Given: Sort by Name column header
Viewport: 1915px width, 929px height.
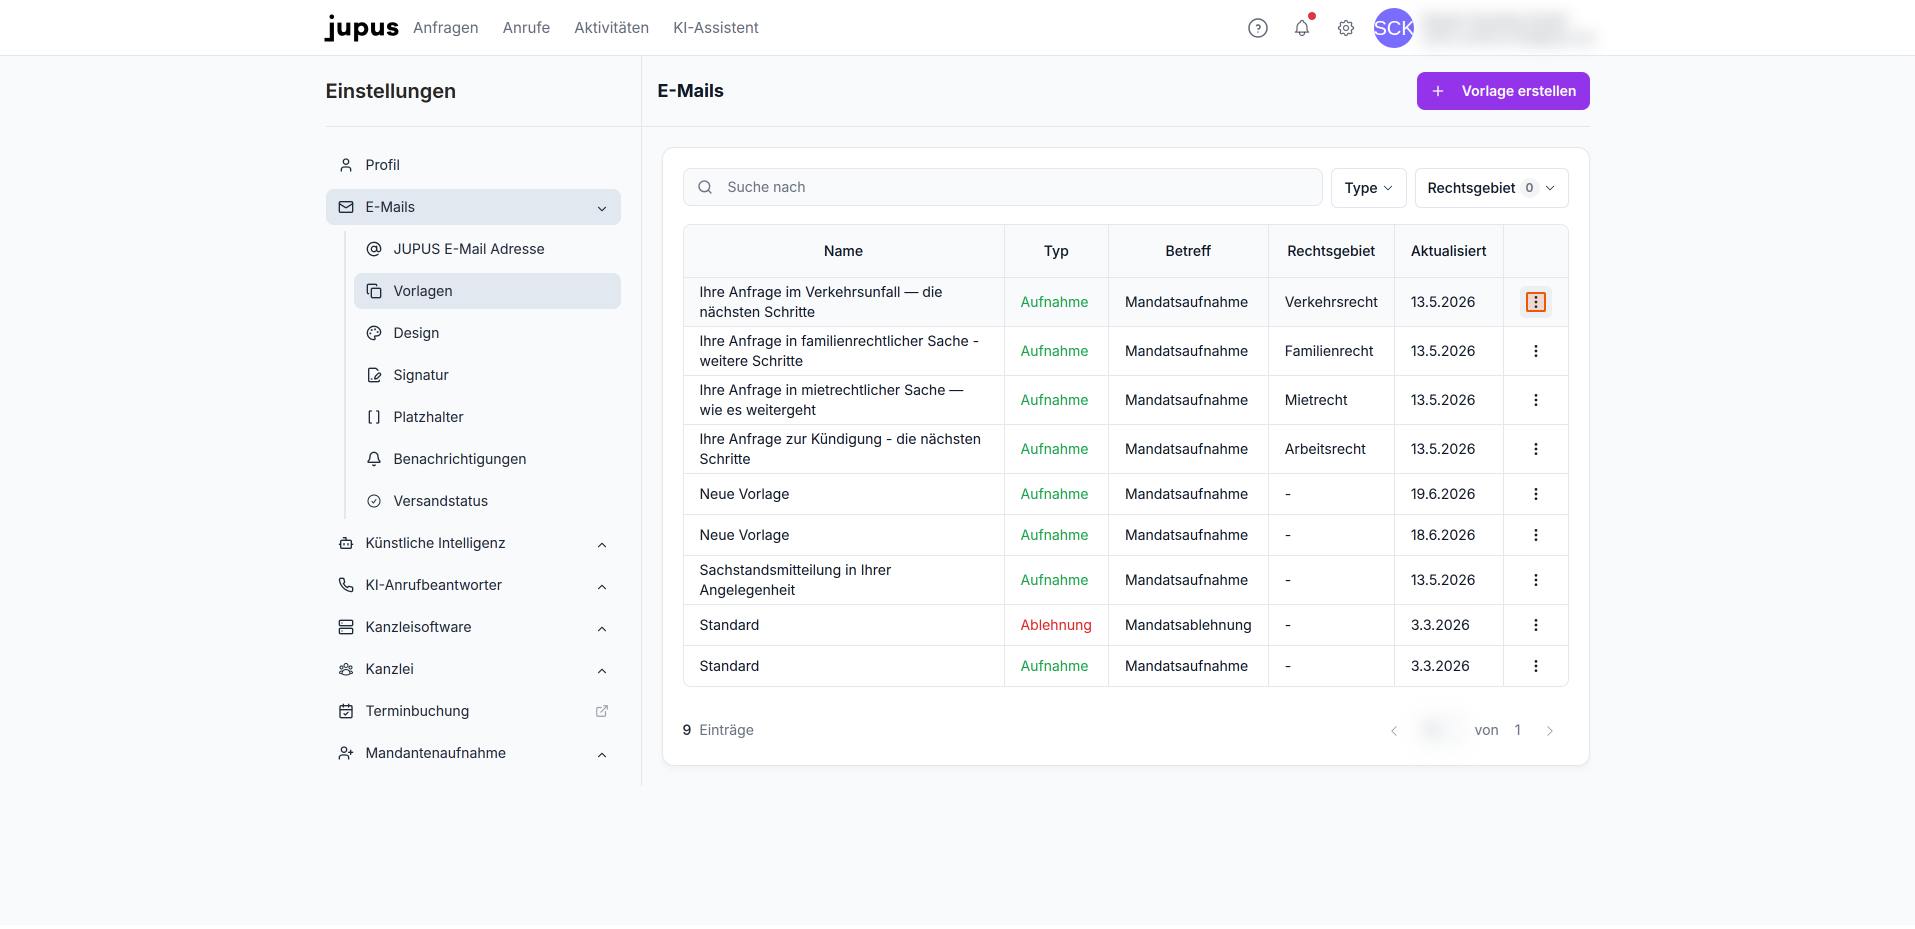Looking at the screenshot, I should coord(843,251).
